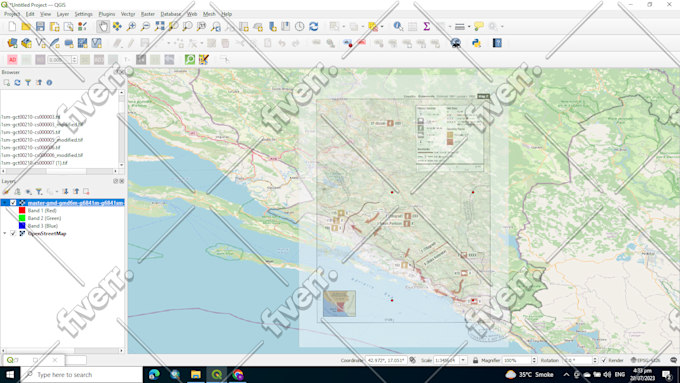Select the OpenStreetMap layer name
The image size is (680, 383).
click(47, 233)
